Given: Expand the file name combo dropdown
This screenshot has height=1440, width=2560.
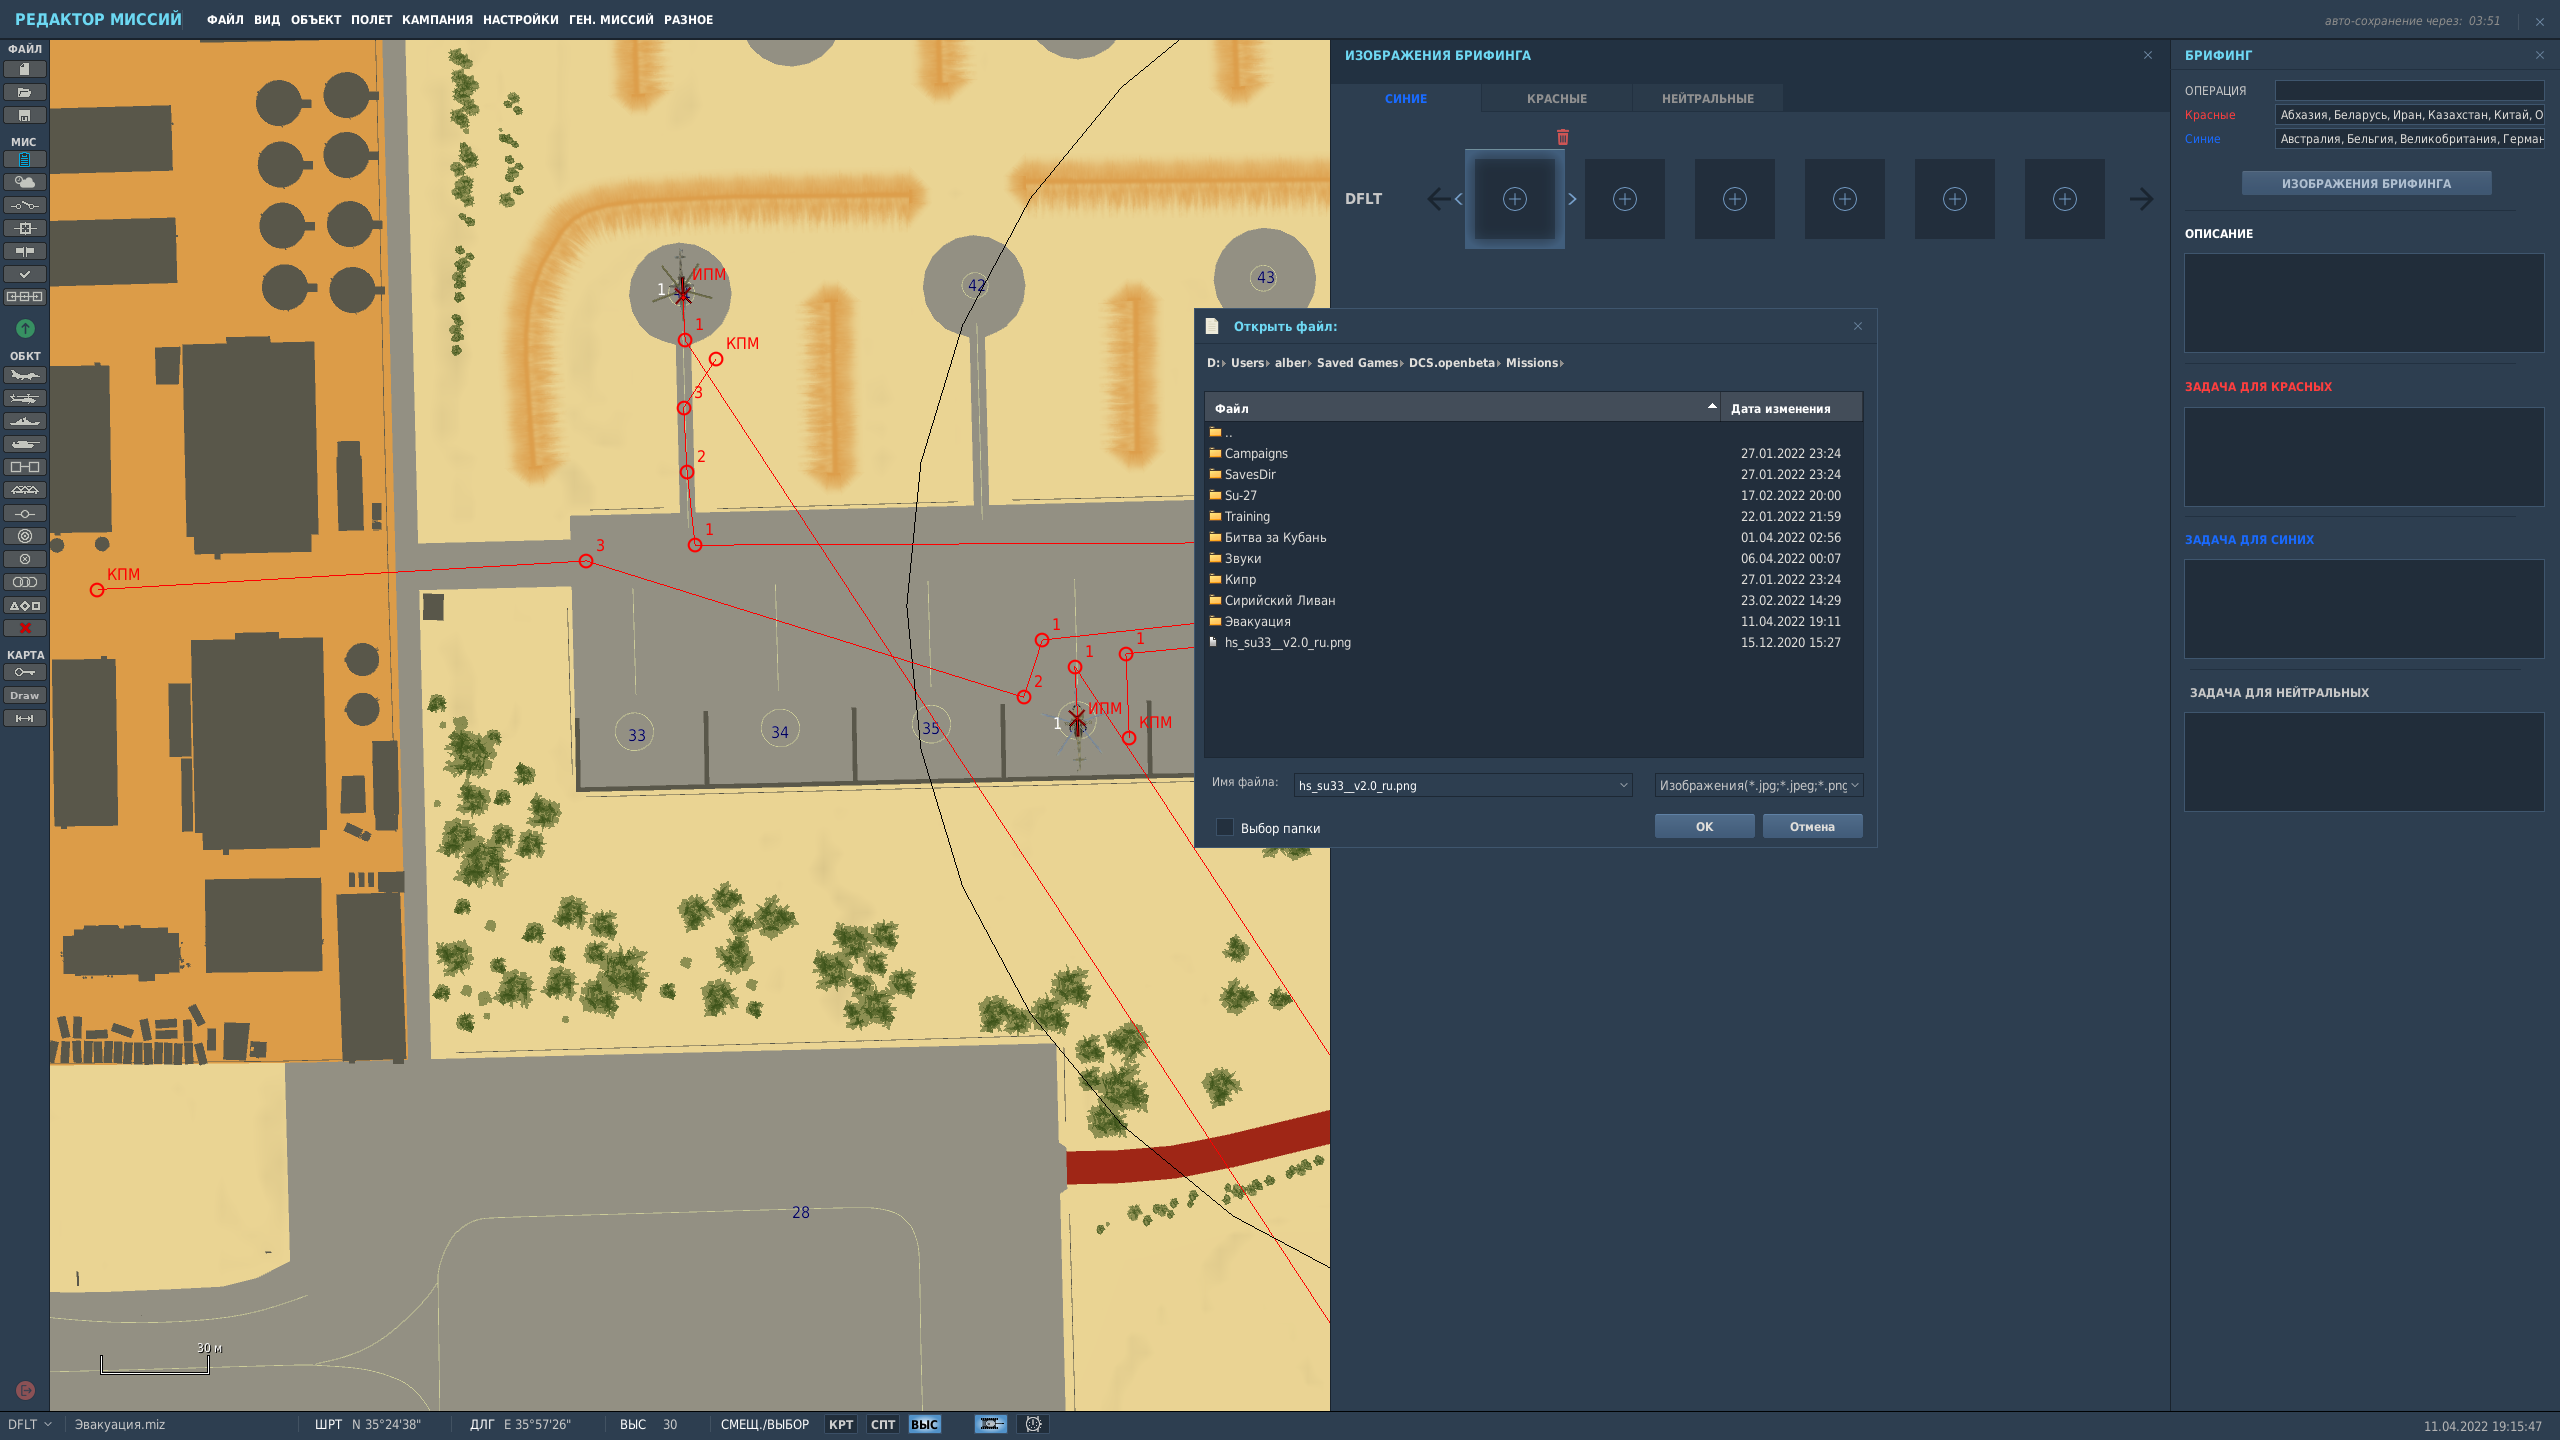Looking at the screenshot, I should pos(1623,785).
